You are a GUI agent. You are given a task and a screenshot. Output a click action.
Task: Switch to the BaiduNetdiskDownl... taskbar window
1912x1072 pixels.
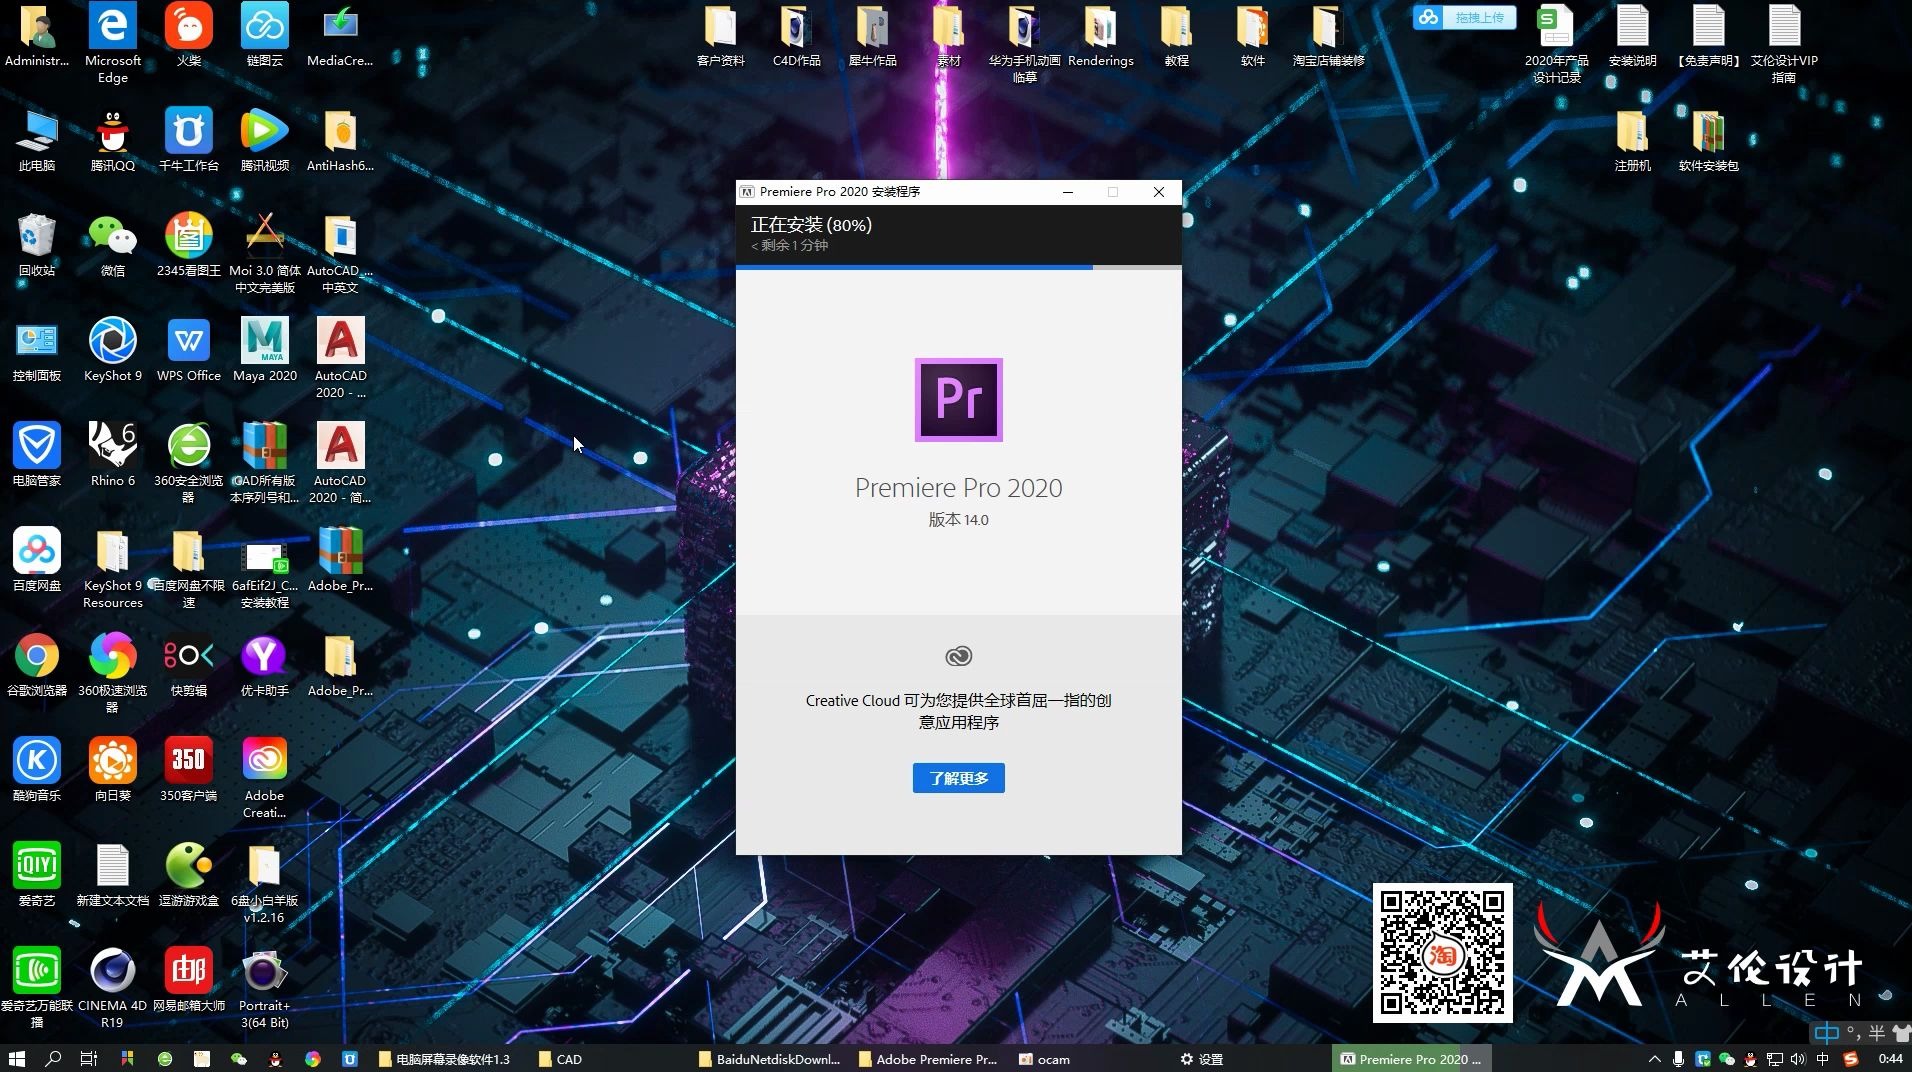click(x=769, y=1059)
